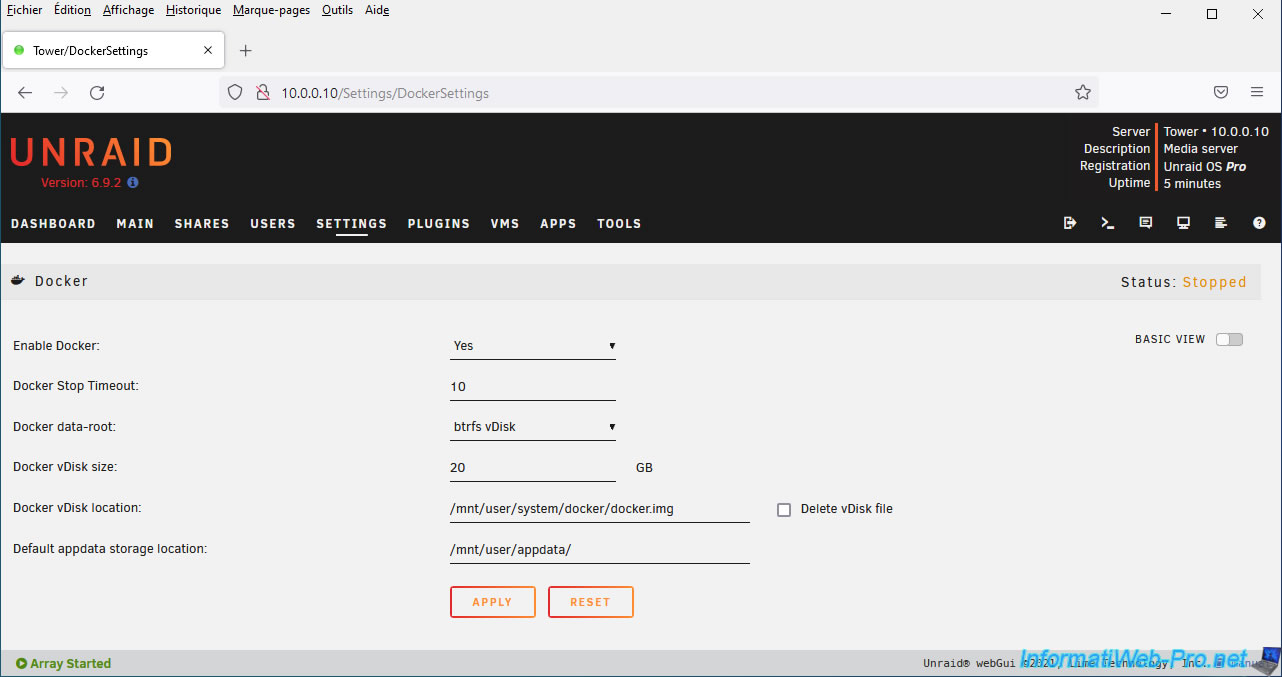Reload the page in Firefox
Image resolution: width=1282 pixels, height=677 pixels.
(x=97, y=93)
